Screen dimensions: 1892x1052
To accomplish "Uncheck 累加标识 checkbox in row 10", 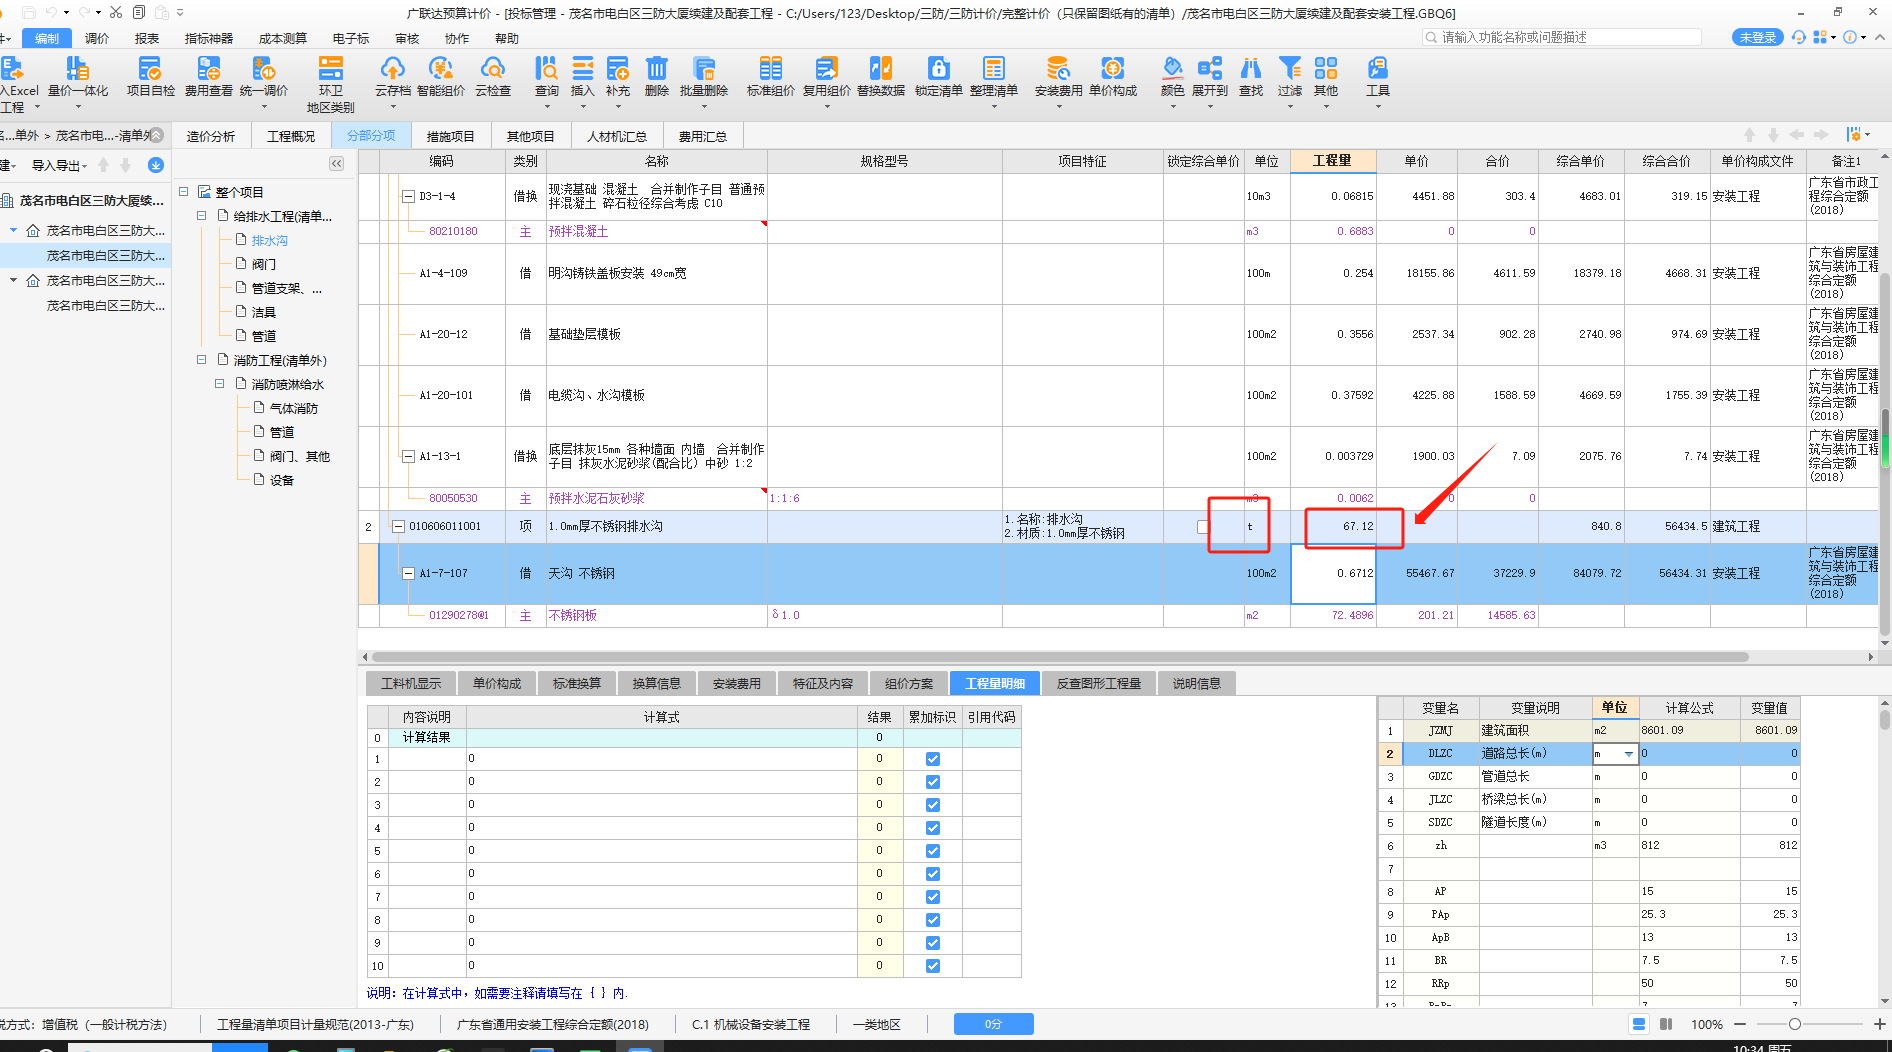I will click(933, 966).
